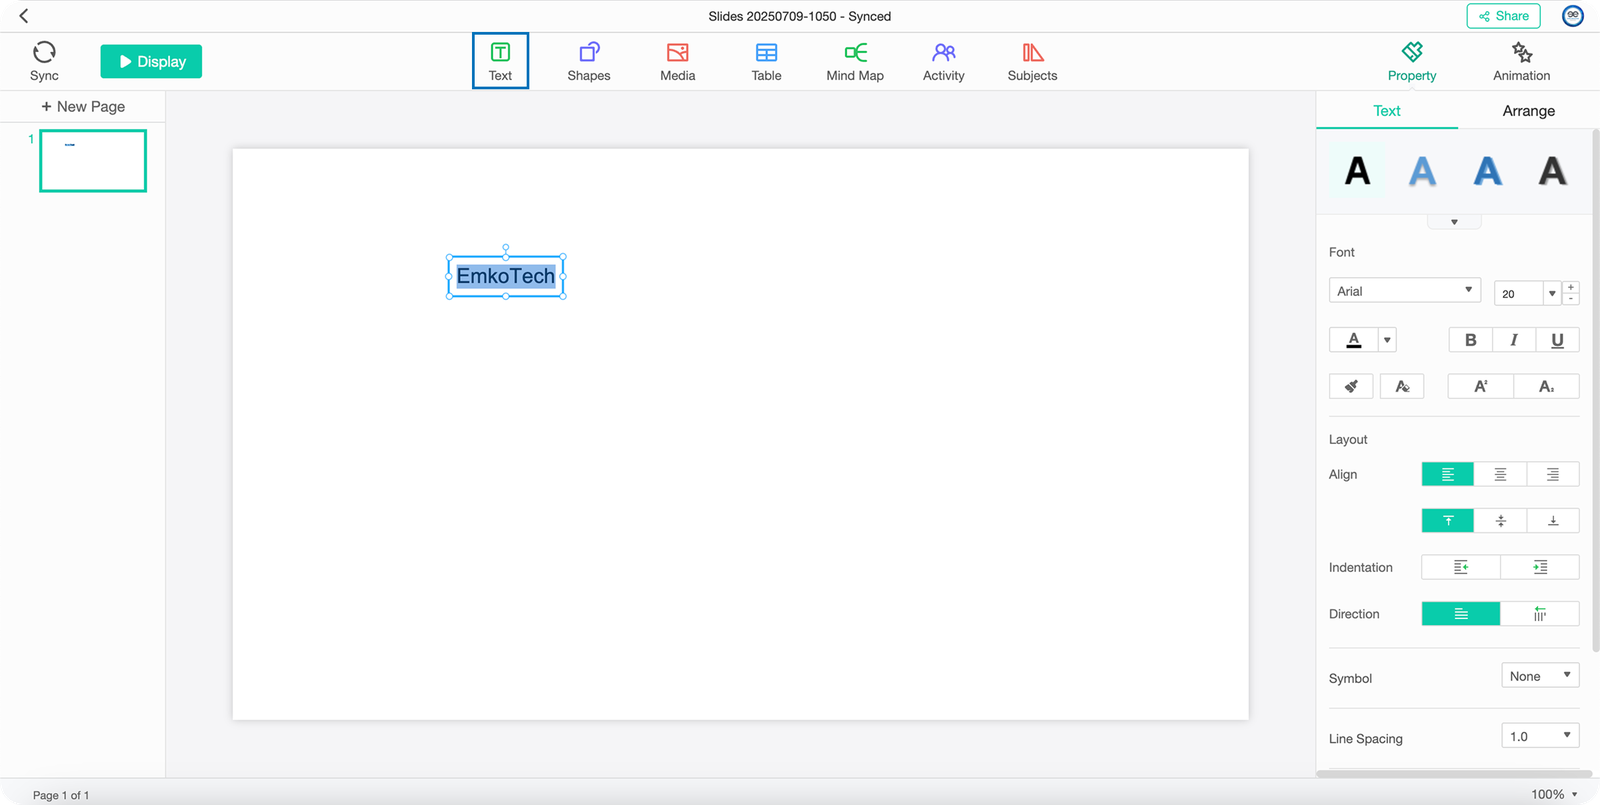Select the page 1 slide thumbnail
1600x805 pixels.
pyautogui.click(x=93, y=161)
